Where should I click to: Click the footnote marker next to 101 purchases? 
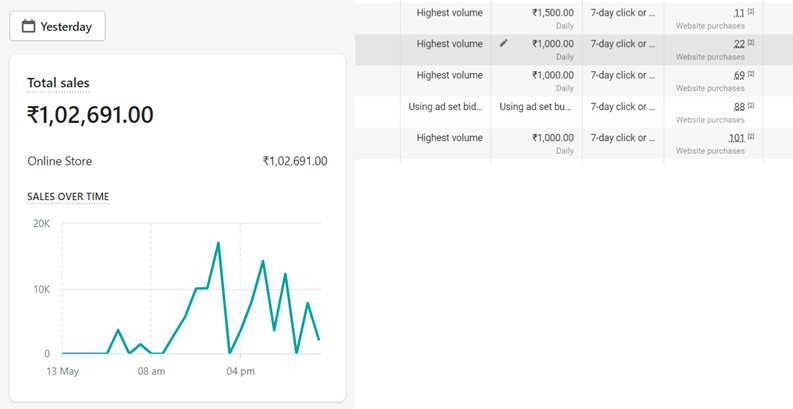751,137
